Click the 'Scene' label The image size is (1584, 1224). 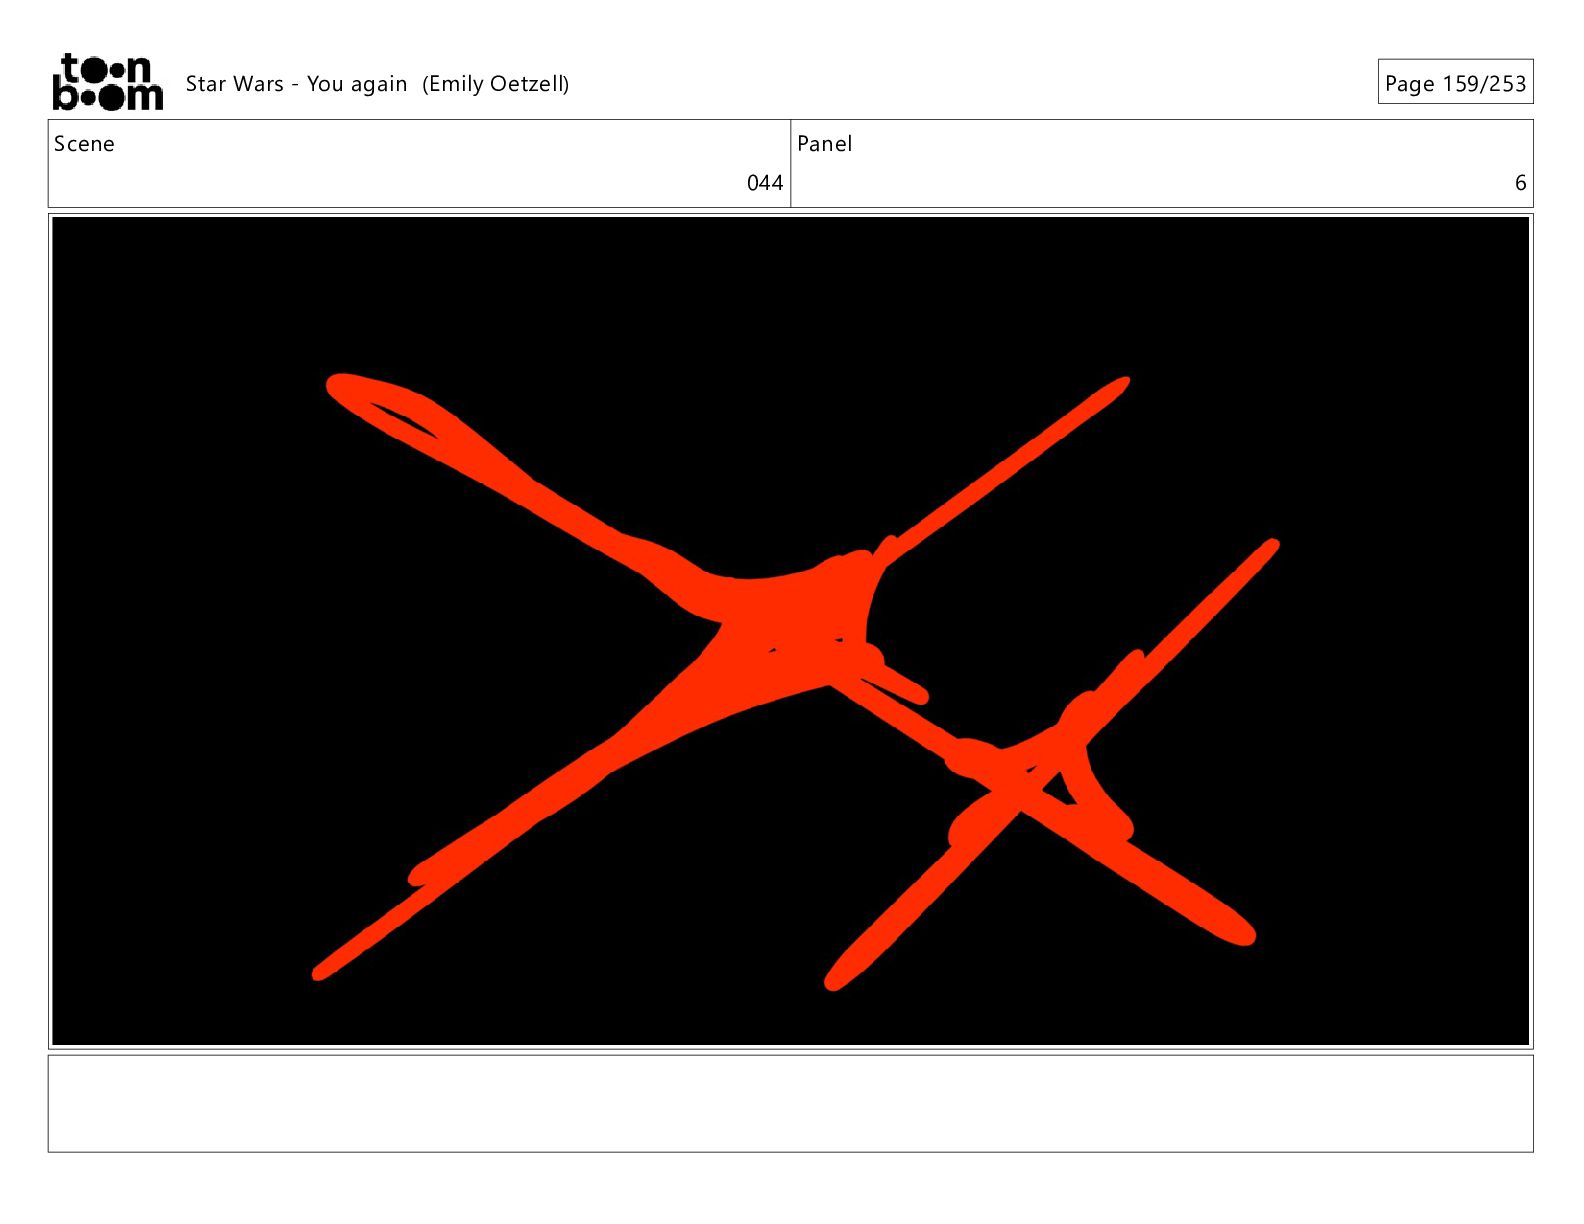tap(84, 144)
